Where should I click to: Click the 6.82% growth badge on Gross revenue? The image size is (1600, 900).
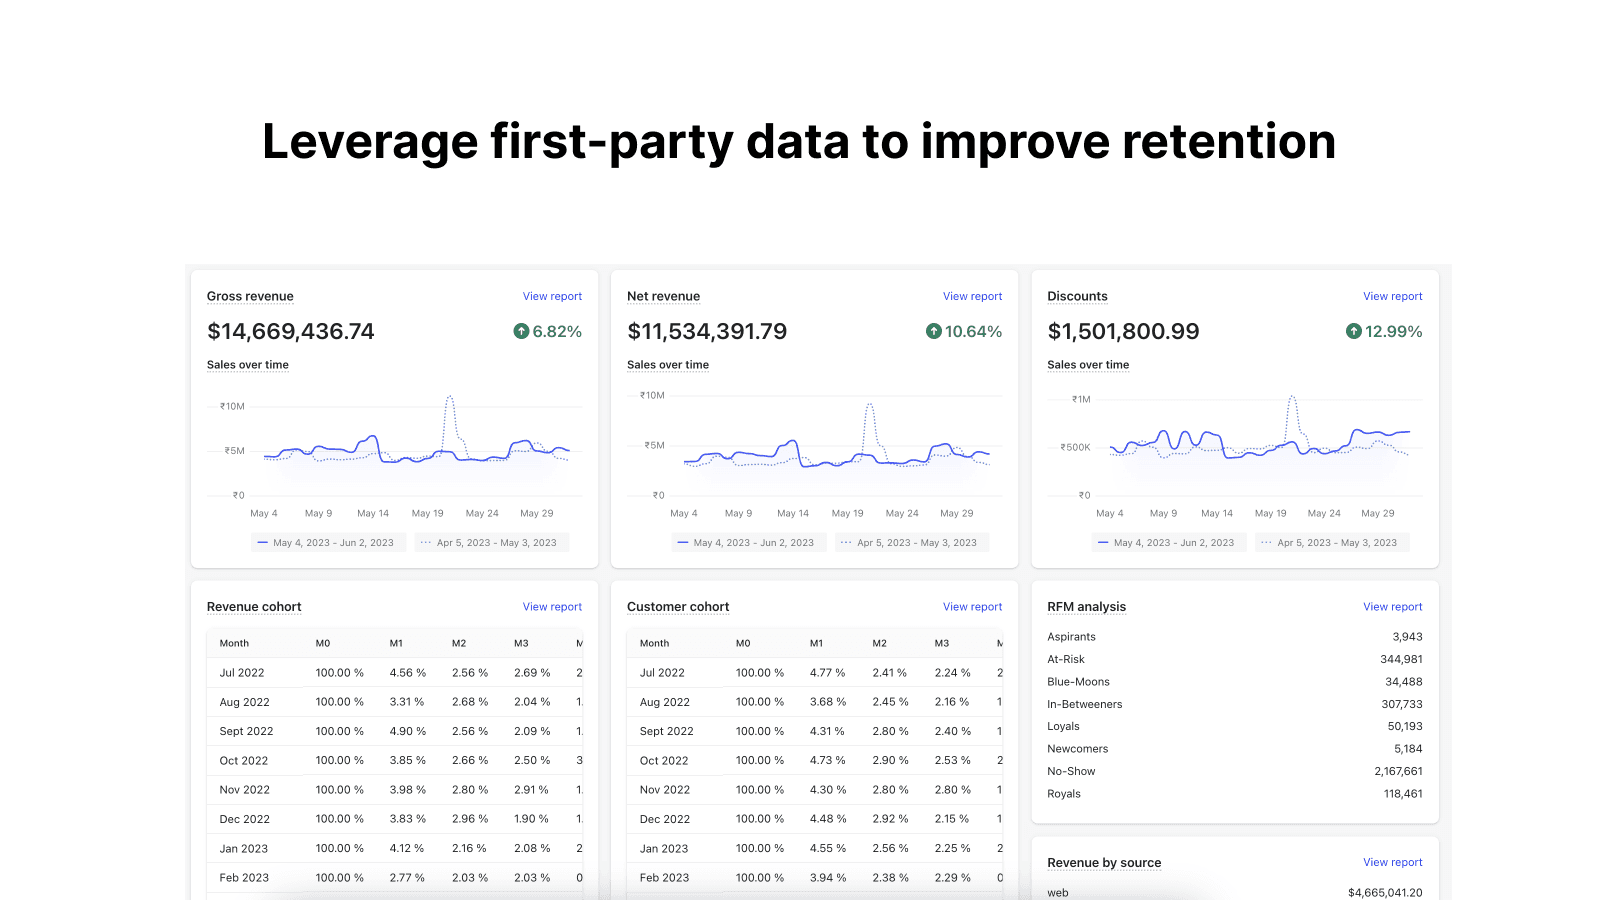548,331
